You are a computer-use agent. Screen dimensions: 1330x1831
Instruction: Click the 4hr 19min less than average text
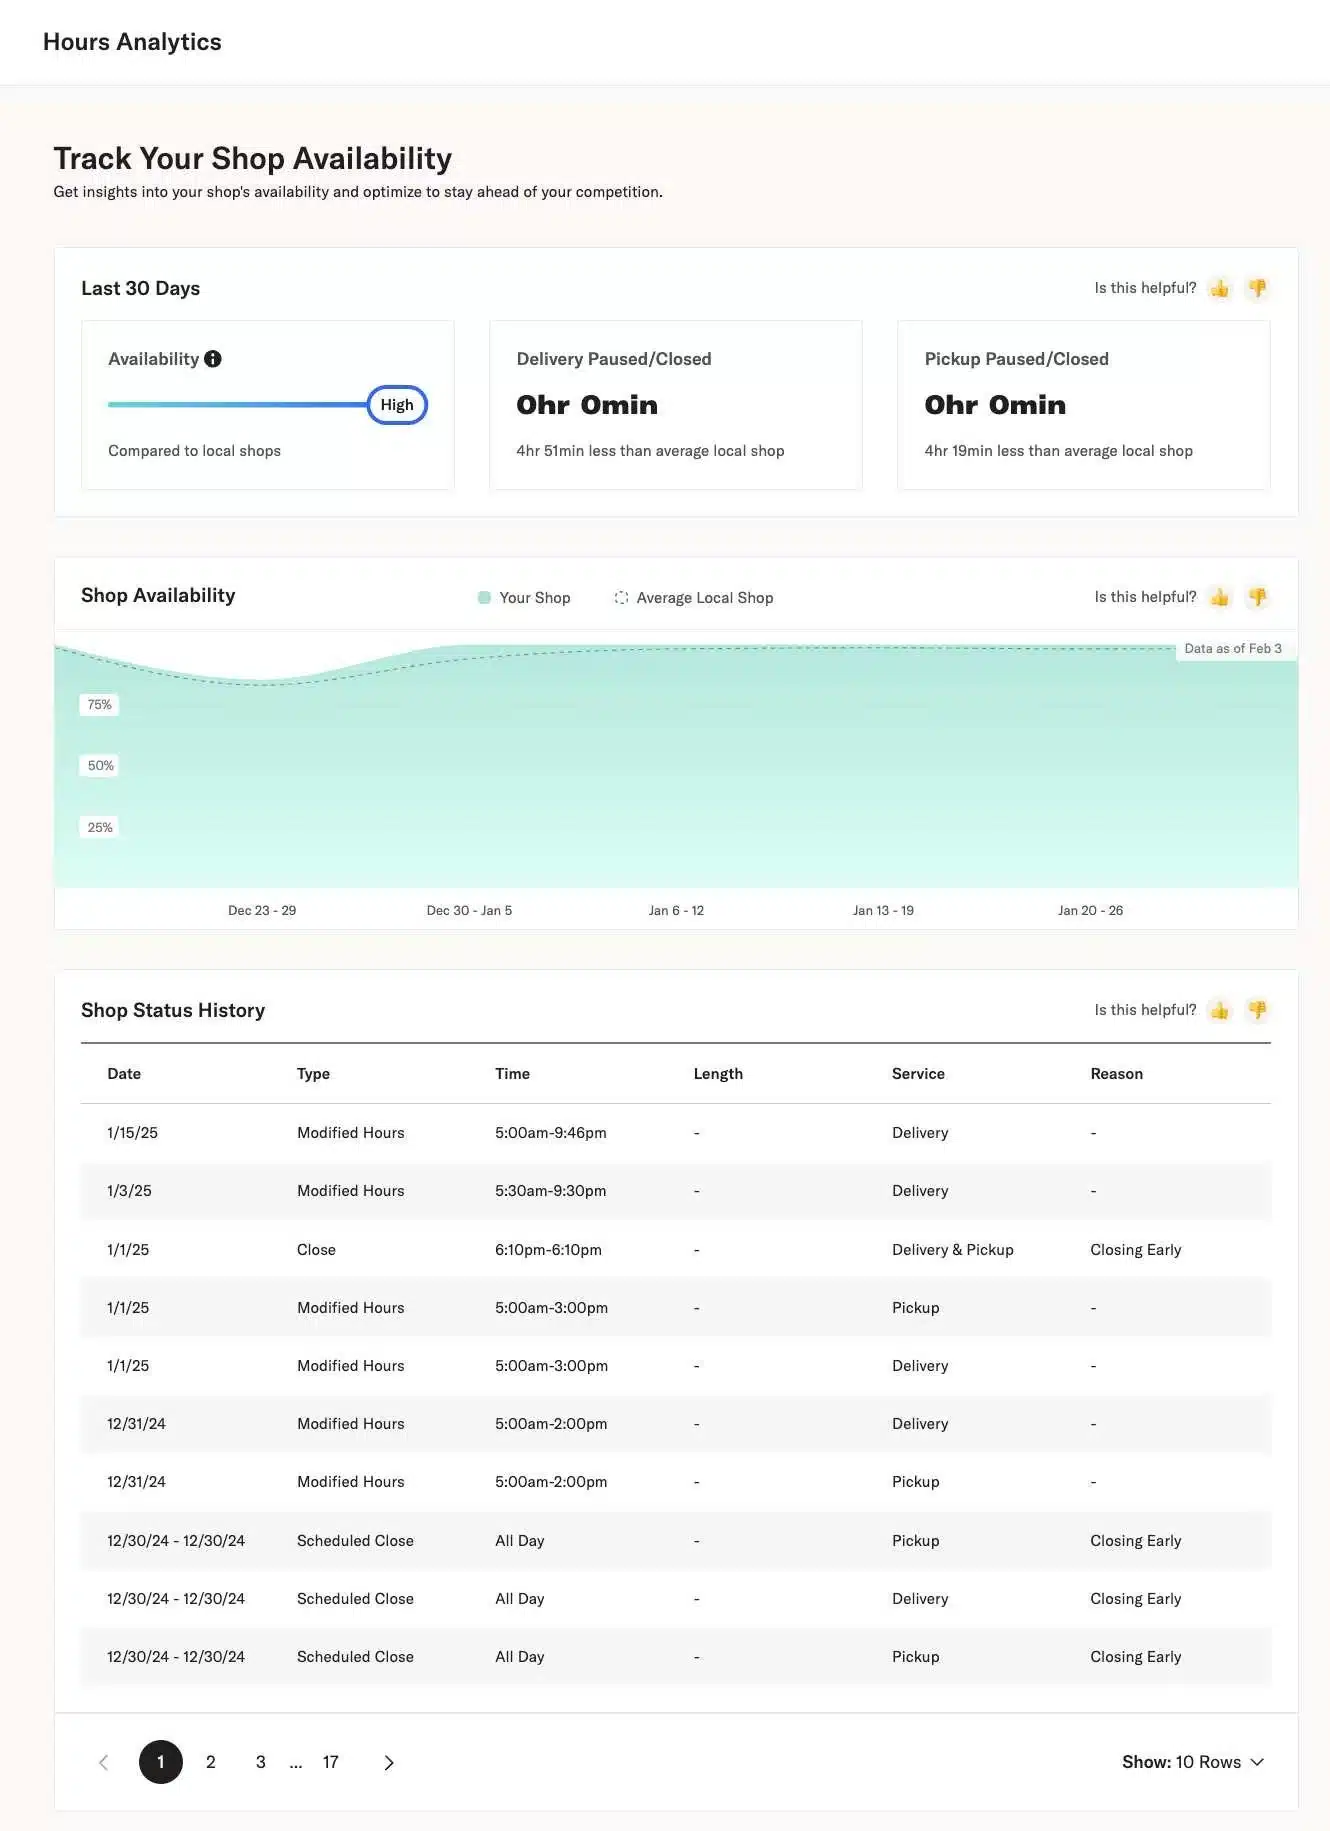click(x=1058, y=451)
